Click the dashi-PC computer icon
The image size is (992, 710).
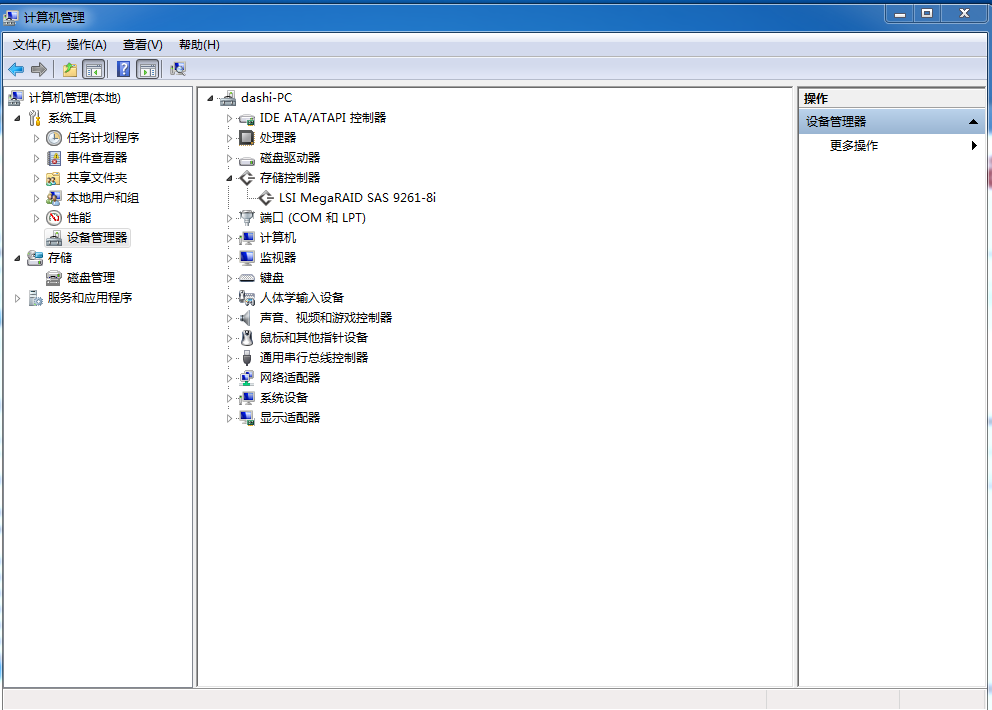point(228,98)
